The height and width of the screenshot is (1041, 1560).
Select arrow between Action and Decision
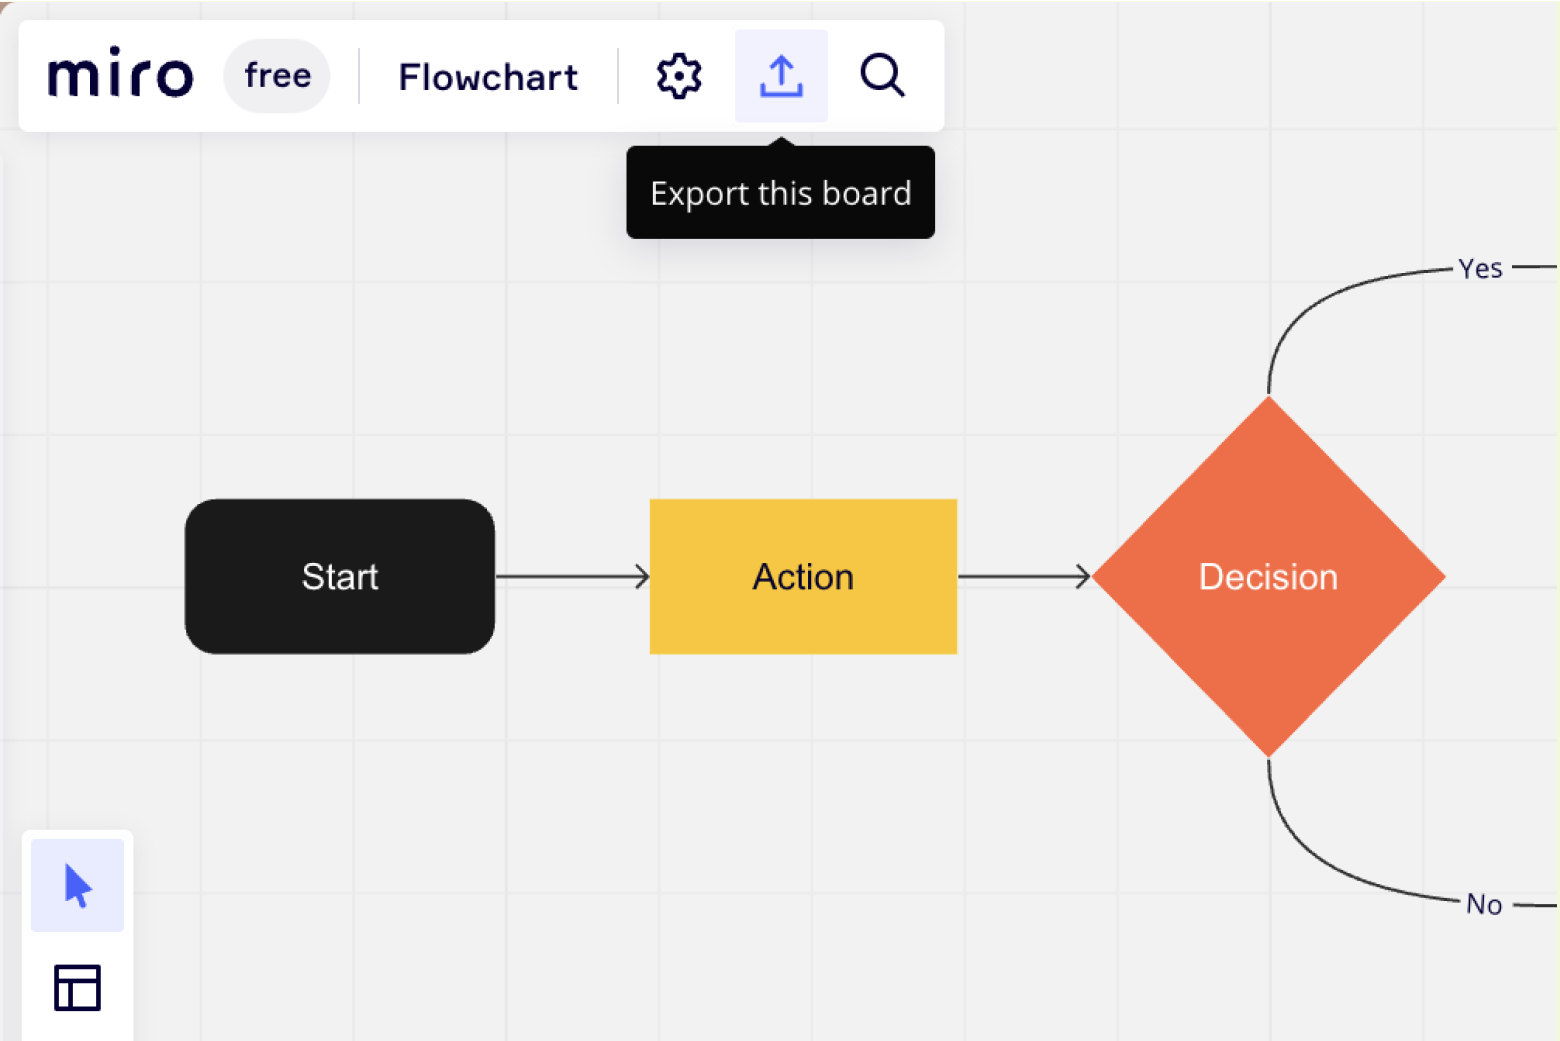pos(1024,576)
